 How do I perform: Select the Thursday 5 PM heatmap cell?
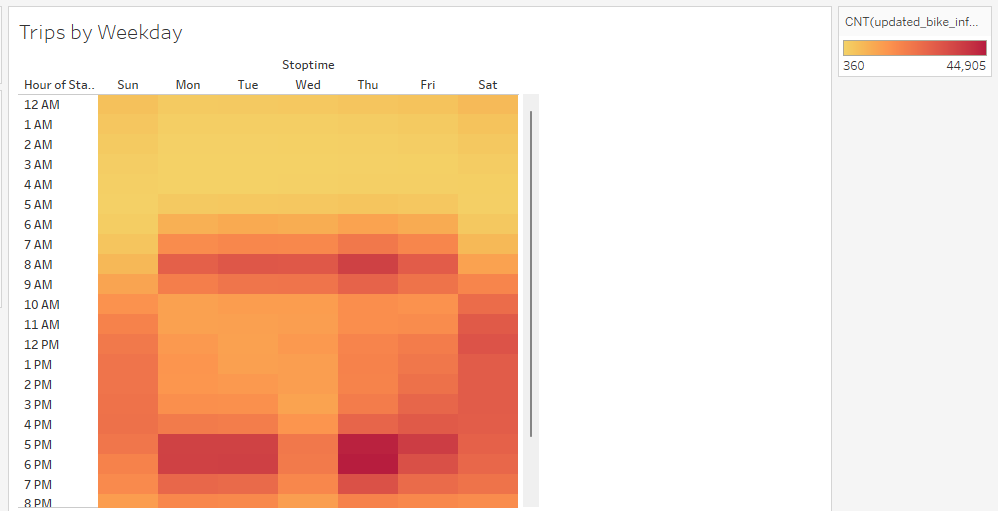[368, 444]
